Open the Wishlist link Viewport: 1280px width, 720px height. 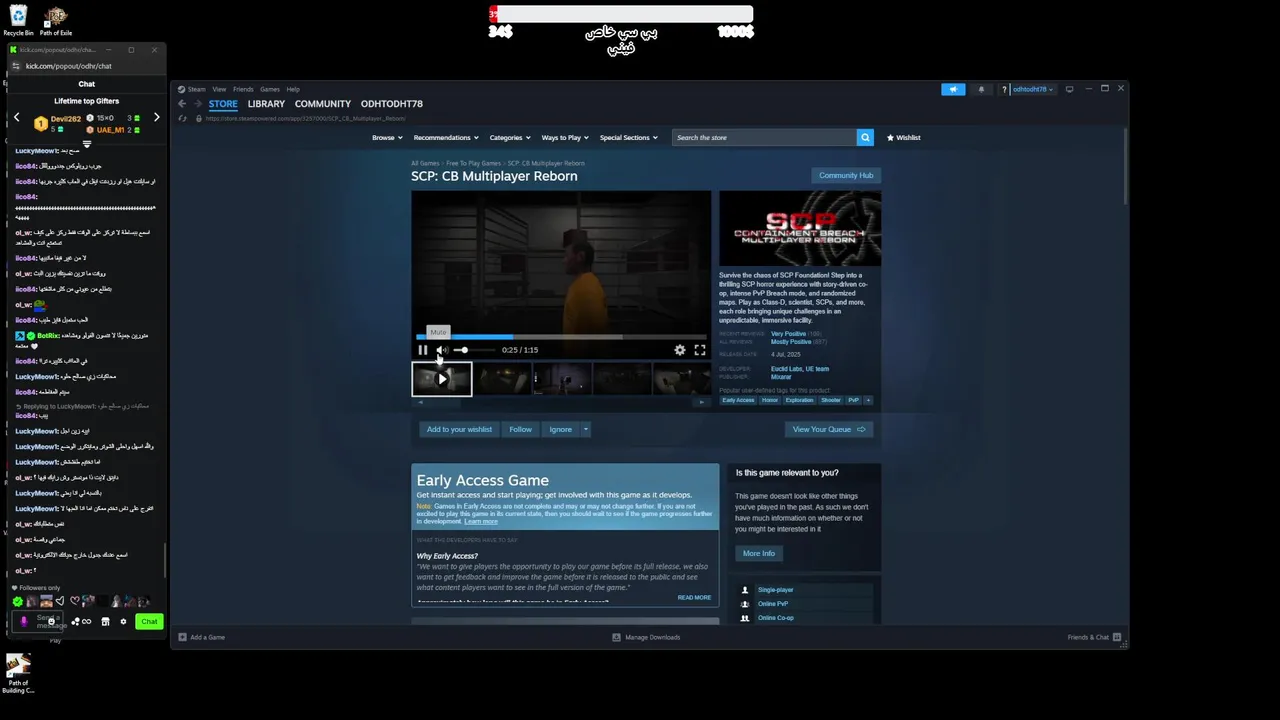point(904,137)
